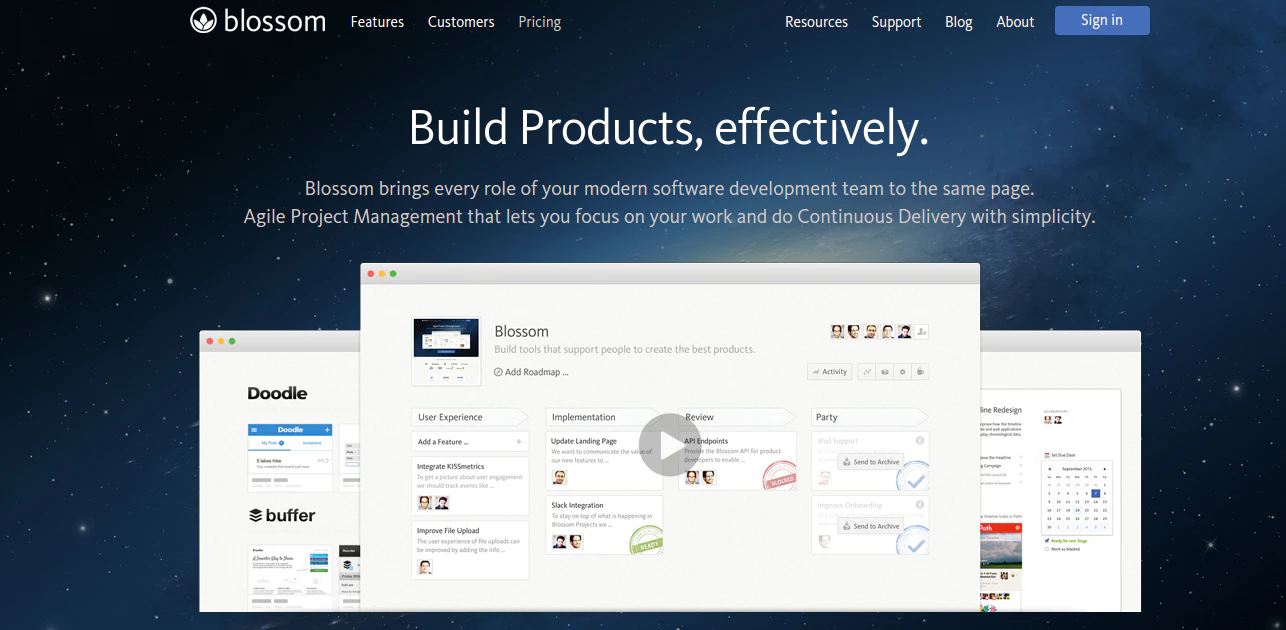The height and width of the screenshot is (630, 1286).
Task: Click the checkmark stamp on iPad Support
Action: pos(912,476)
